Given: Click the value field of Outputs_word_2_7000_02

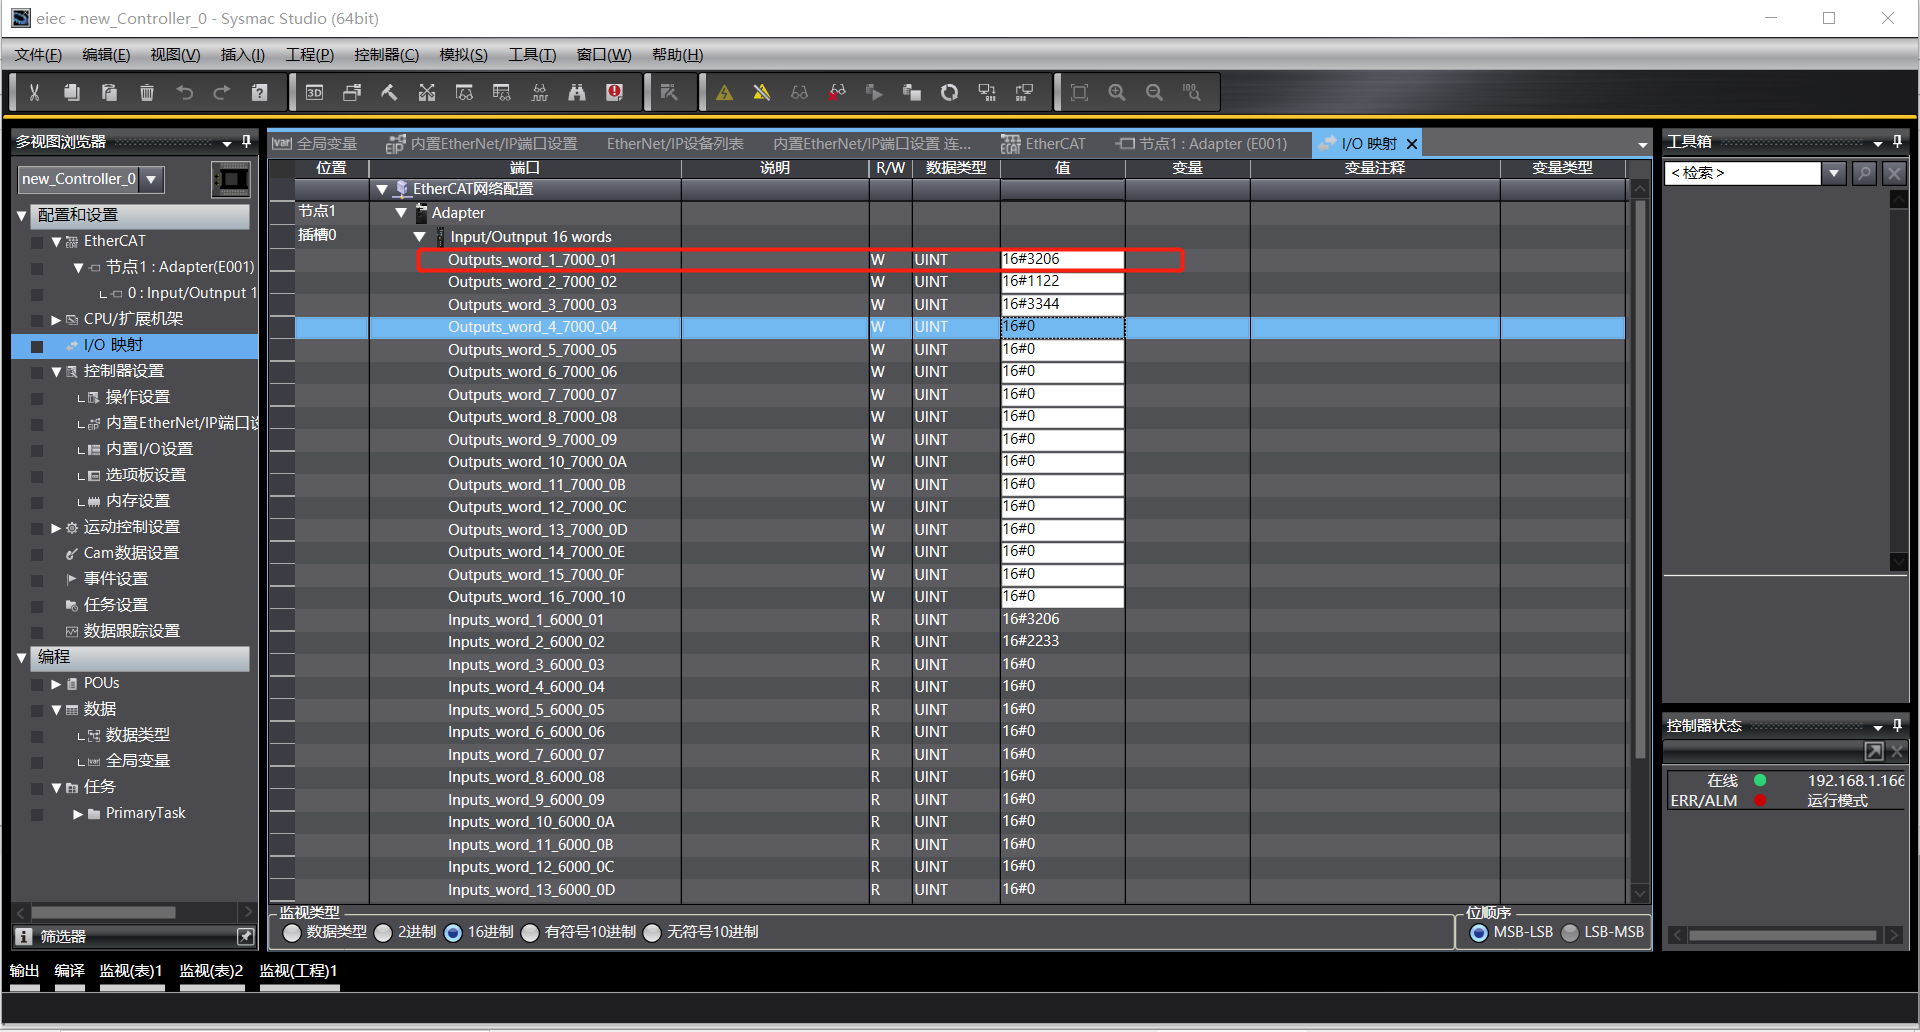Looking at the screenshot, I should point(1062,282).
